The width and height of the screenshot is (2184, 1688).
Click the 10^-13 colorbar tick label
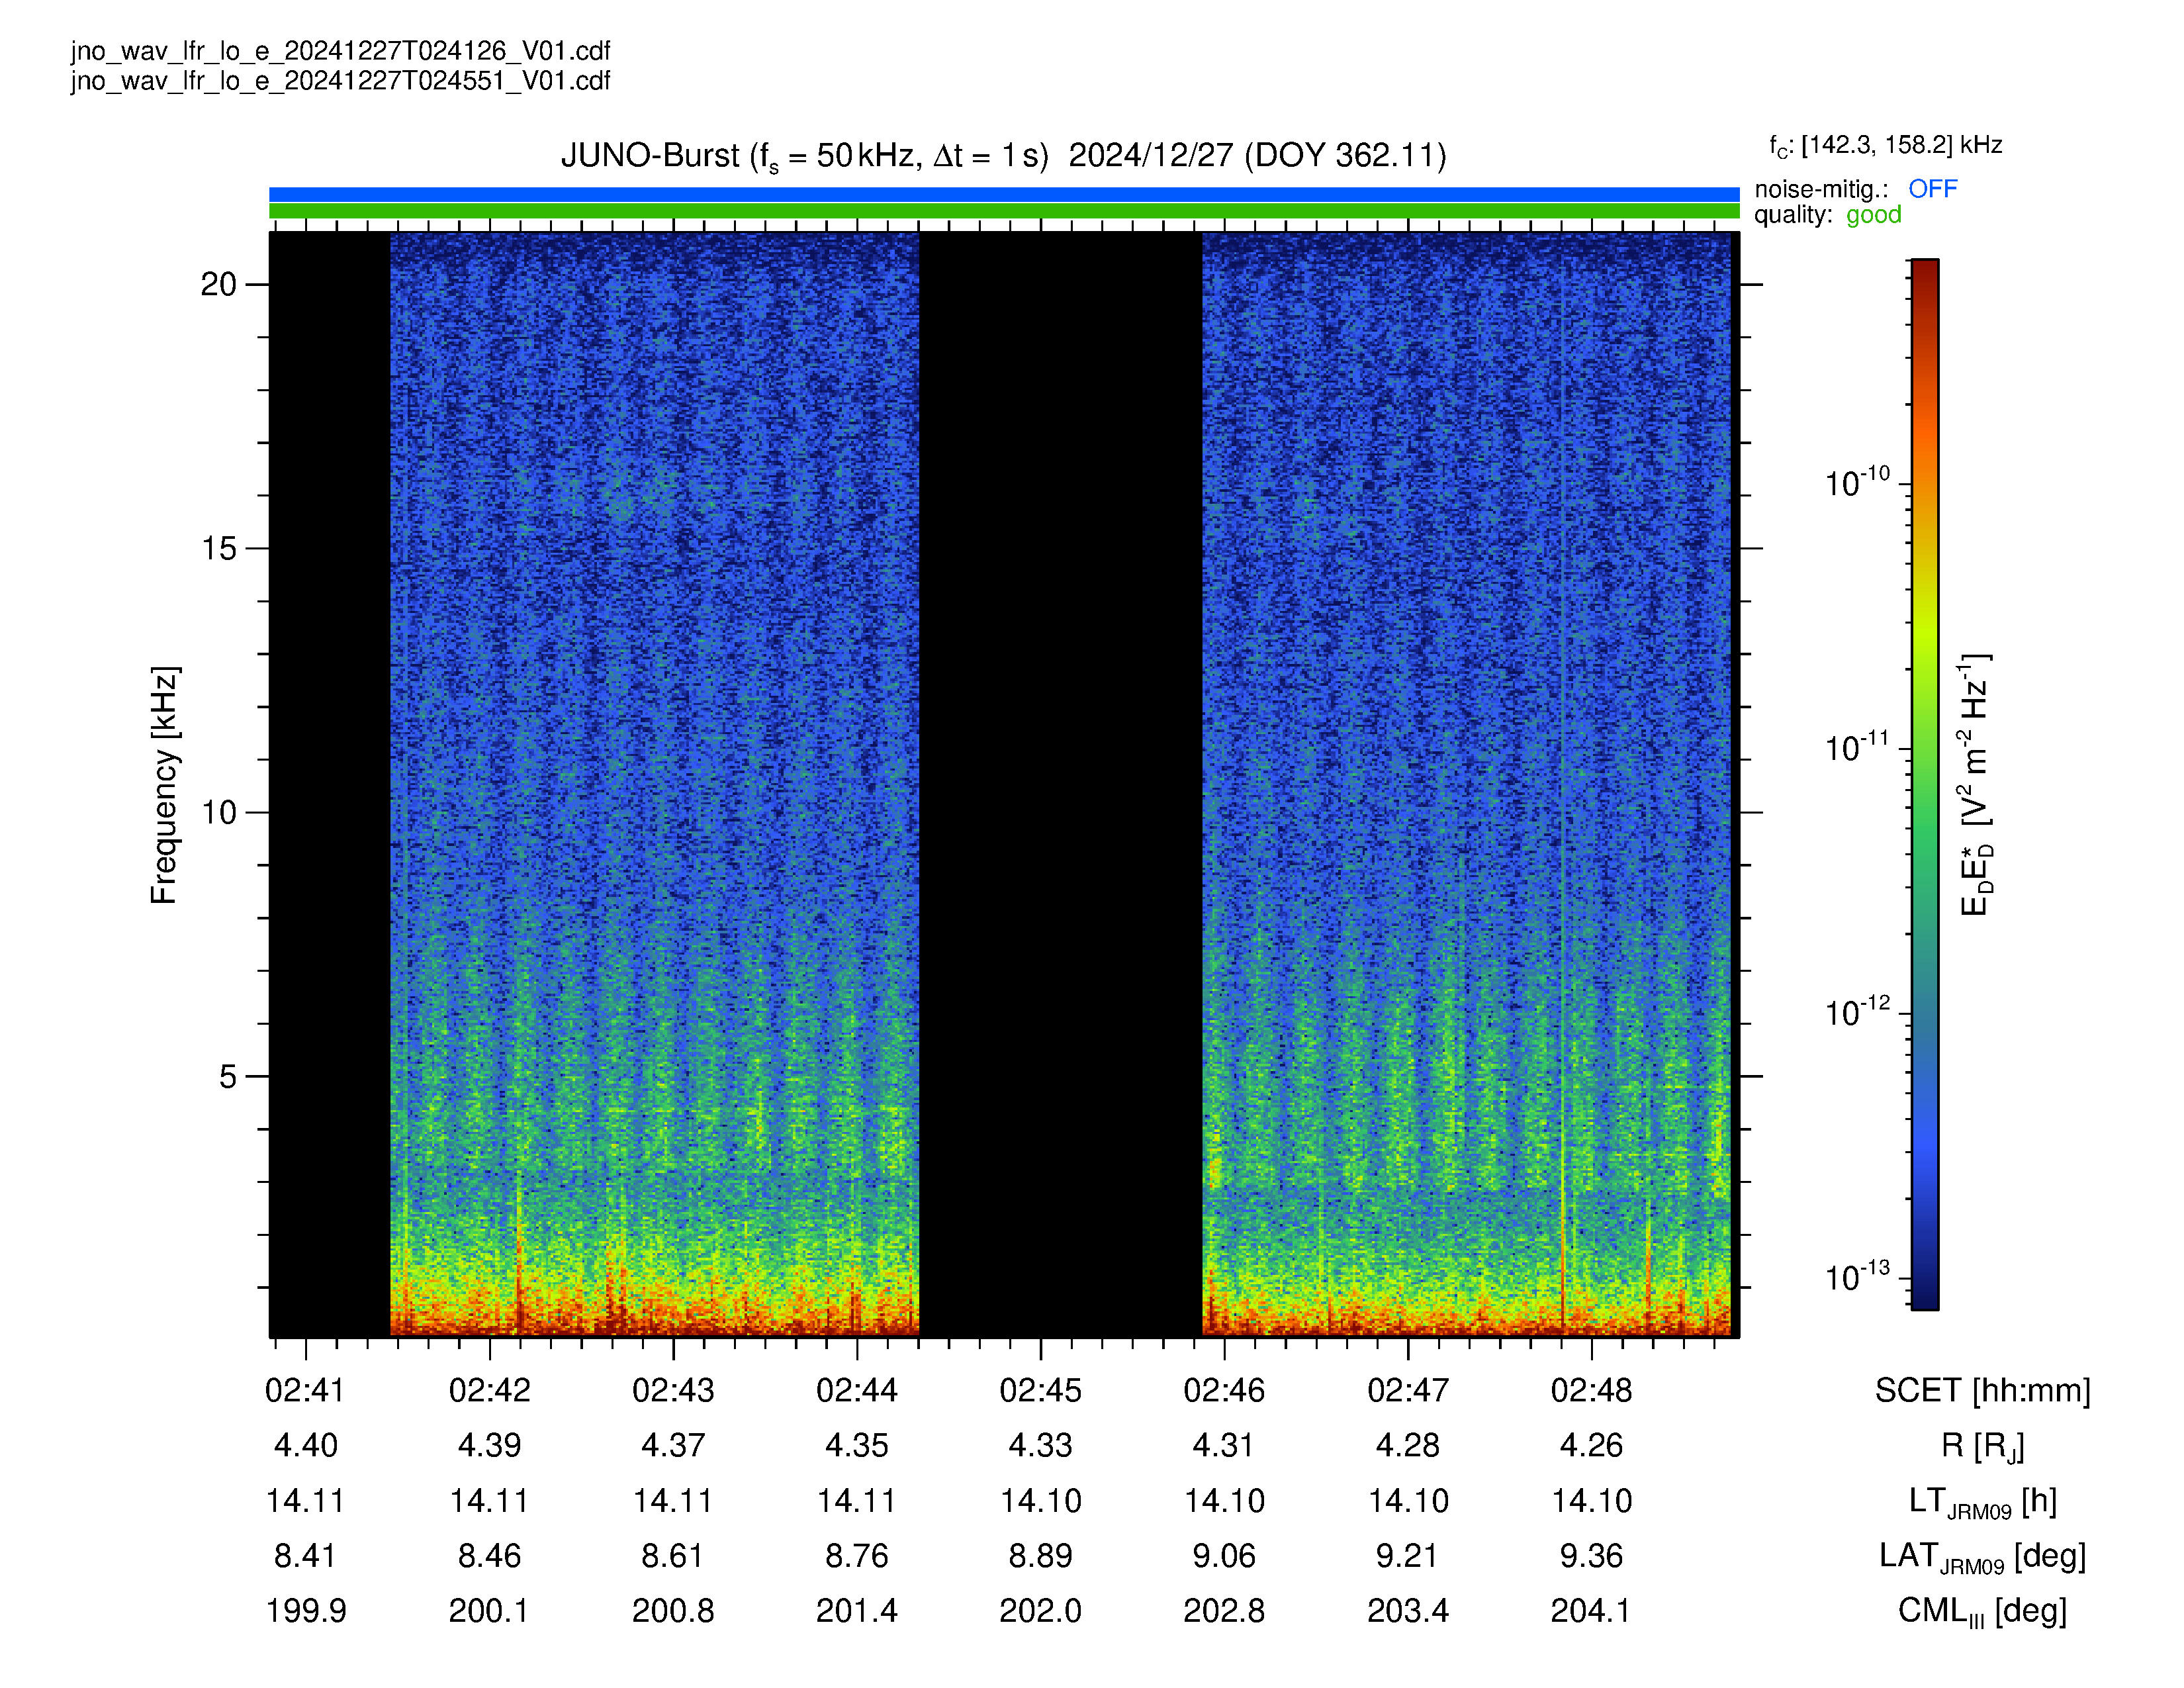pos(1857,1276)
